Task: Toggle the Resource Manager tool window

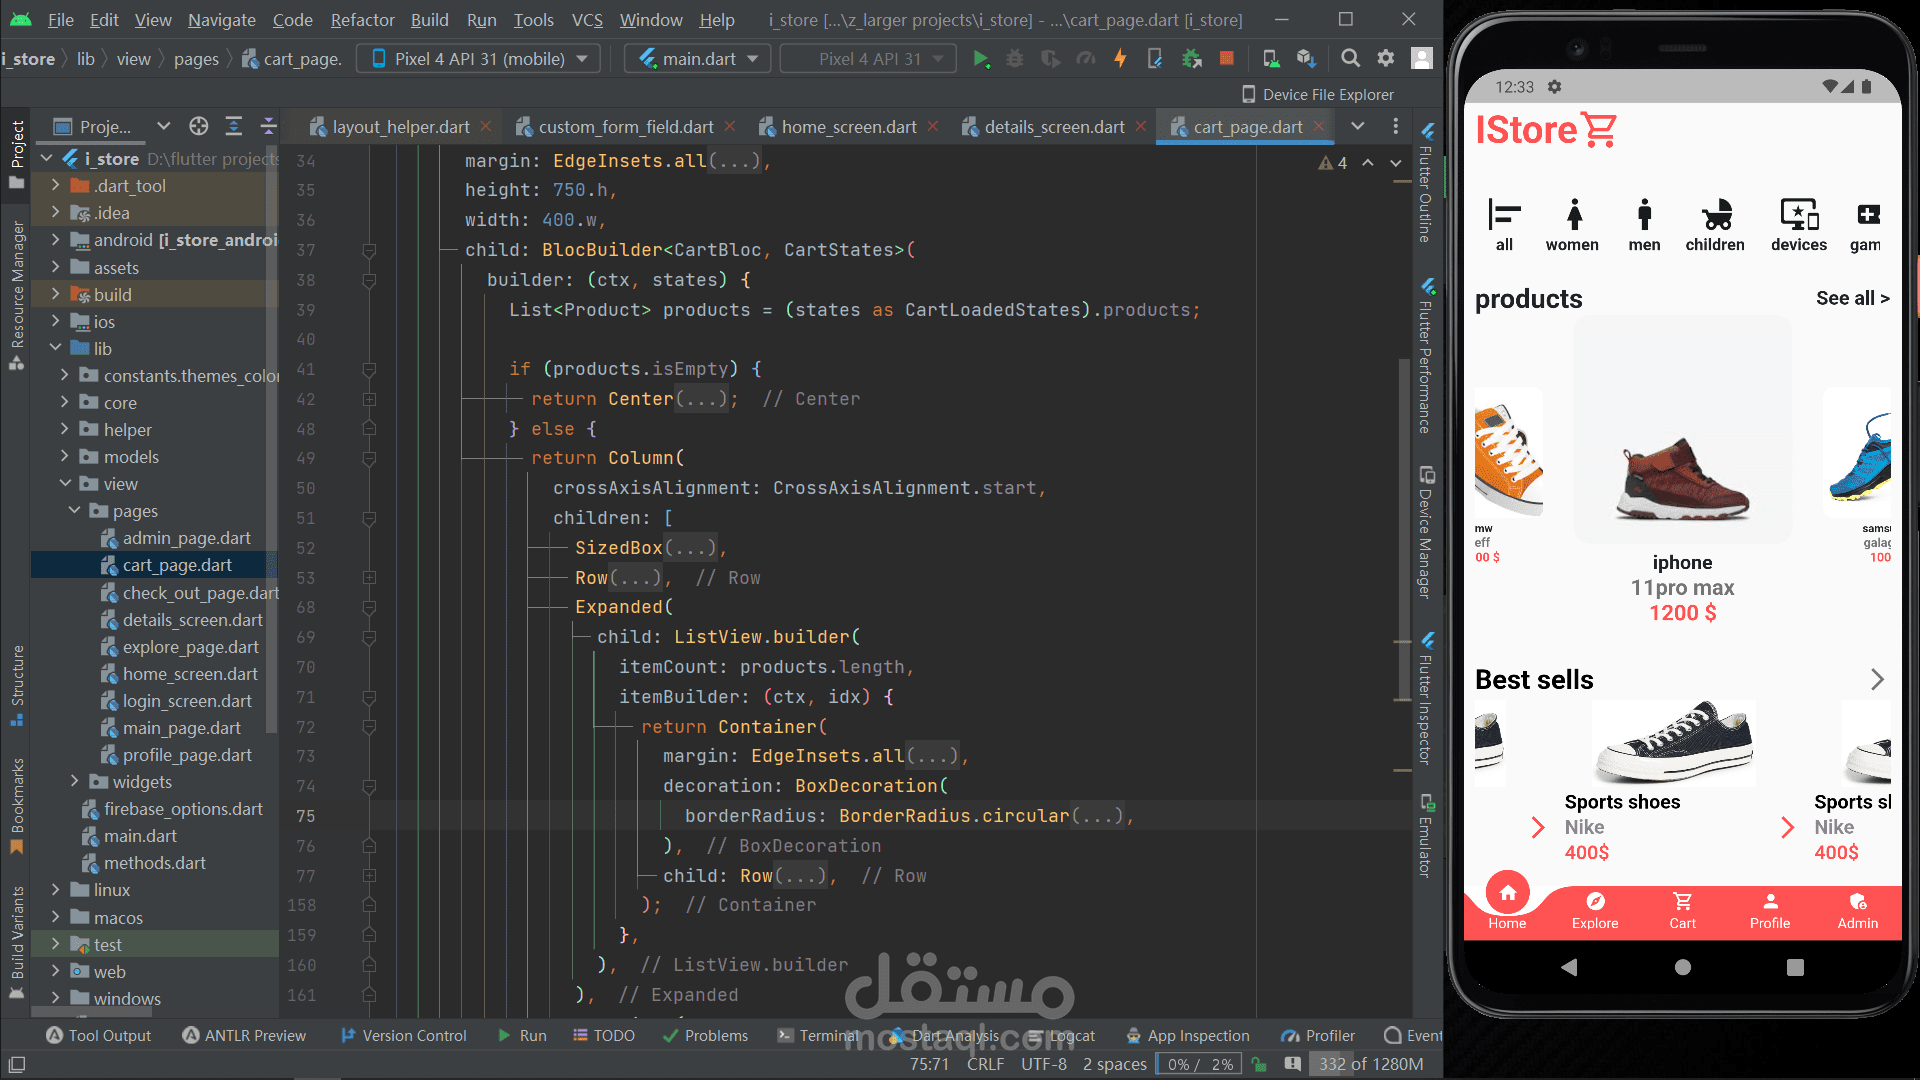Action: pos(17,295)
